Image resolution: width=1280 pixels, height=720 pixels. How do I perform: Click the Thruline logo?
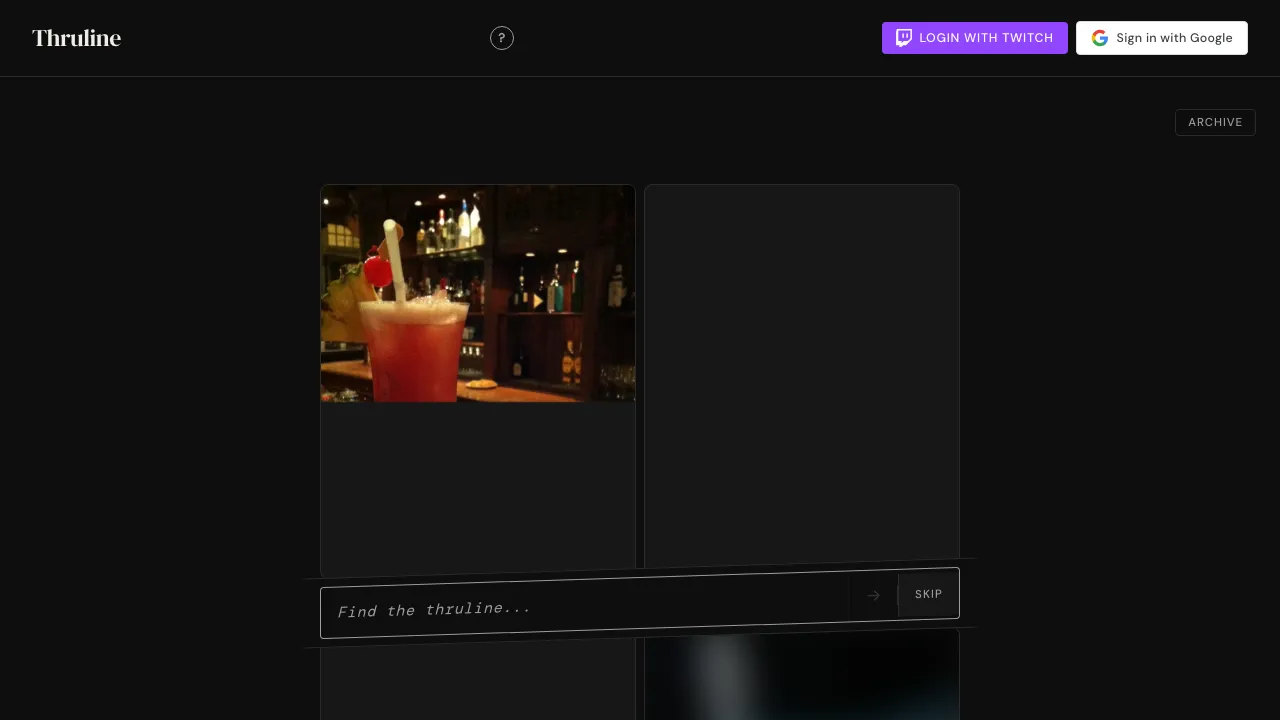point(76,38)
